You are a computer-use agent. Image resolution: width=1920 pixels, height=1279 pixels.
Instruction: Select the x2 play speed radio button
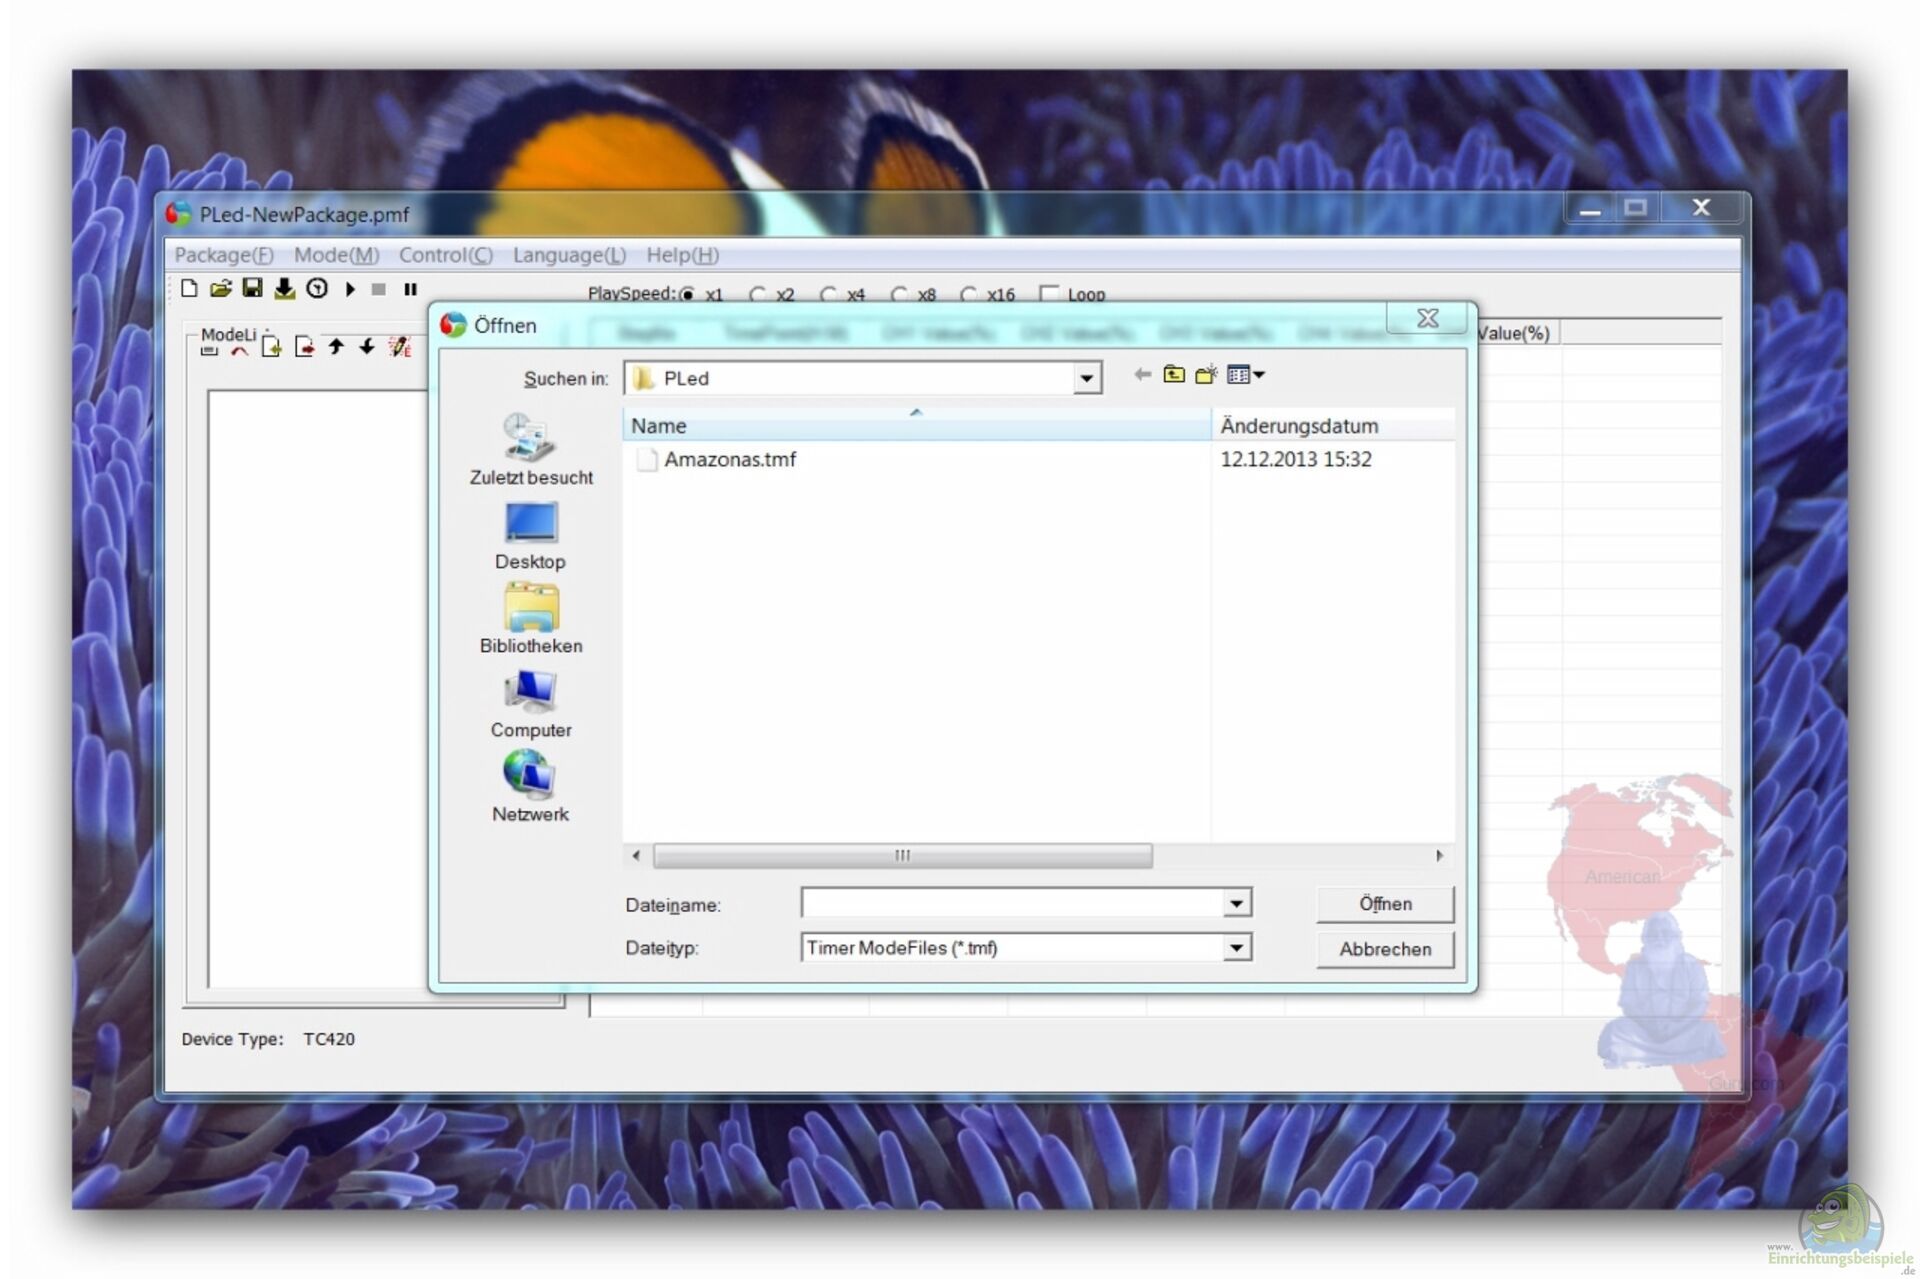click(757, 294)
